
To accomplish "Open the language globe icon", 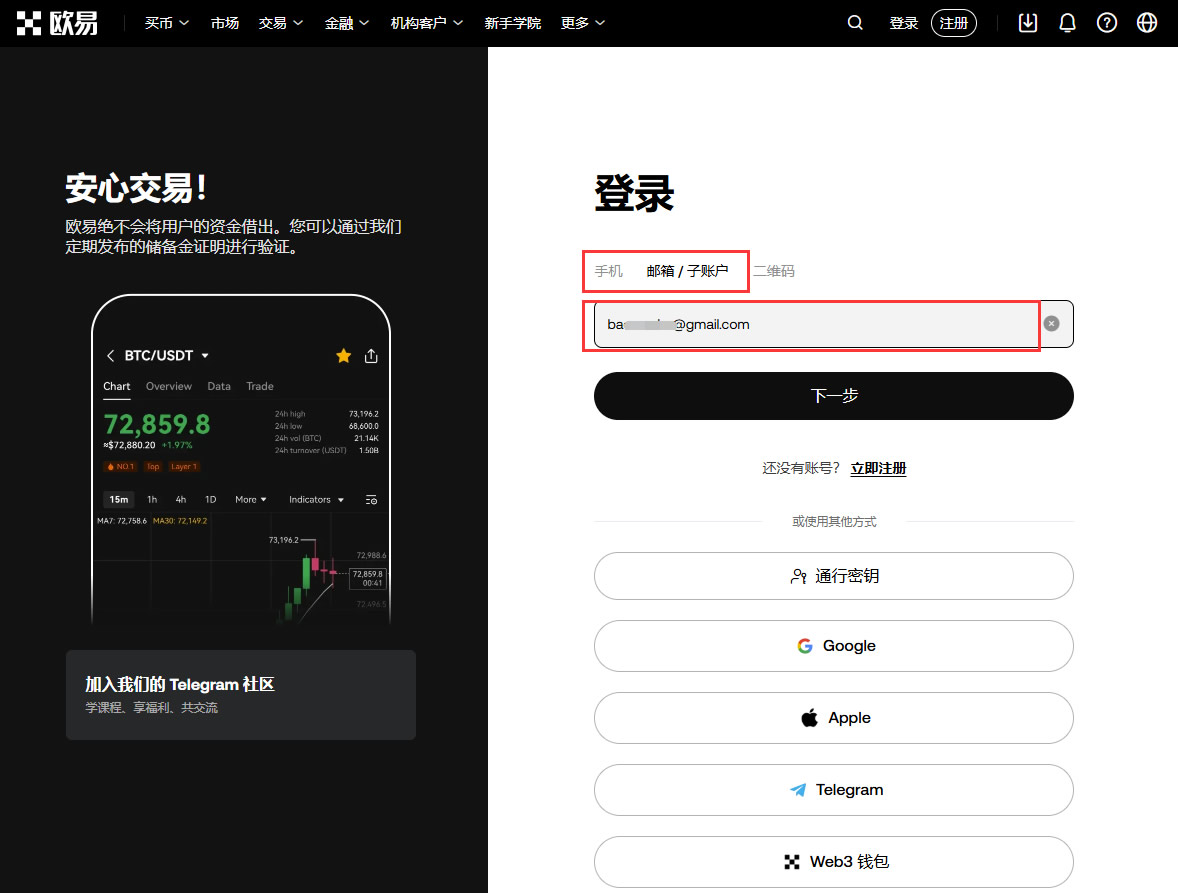I will pos(1146,22).
